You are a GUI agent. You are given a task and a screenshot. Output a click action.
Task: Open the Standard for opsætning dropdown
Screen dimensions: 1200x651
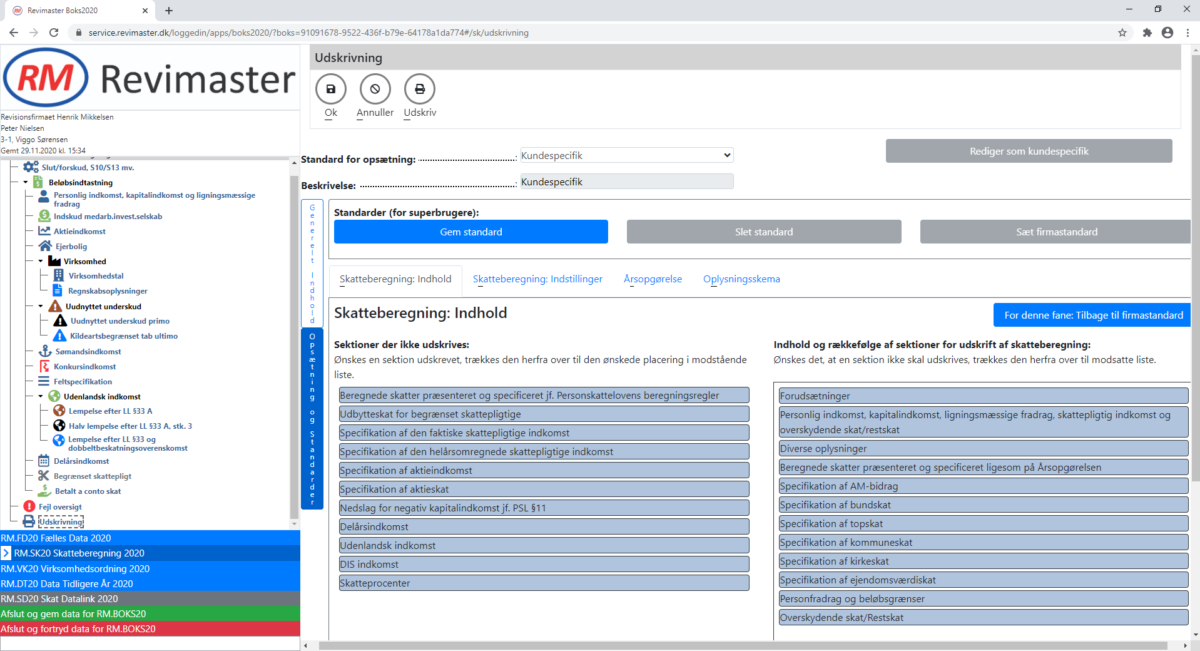626,156
